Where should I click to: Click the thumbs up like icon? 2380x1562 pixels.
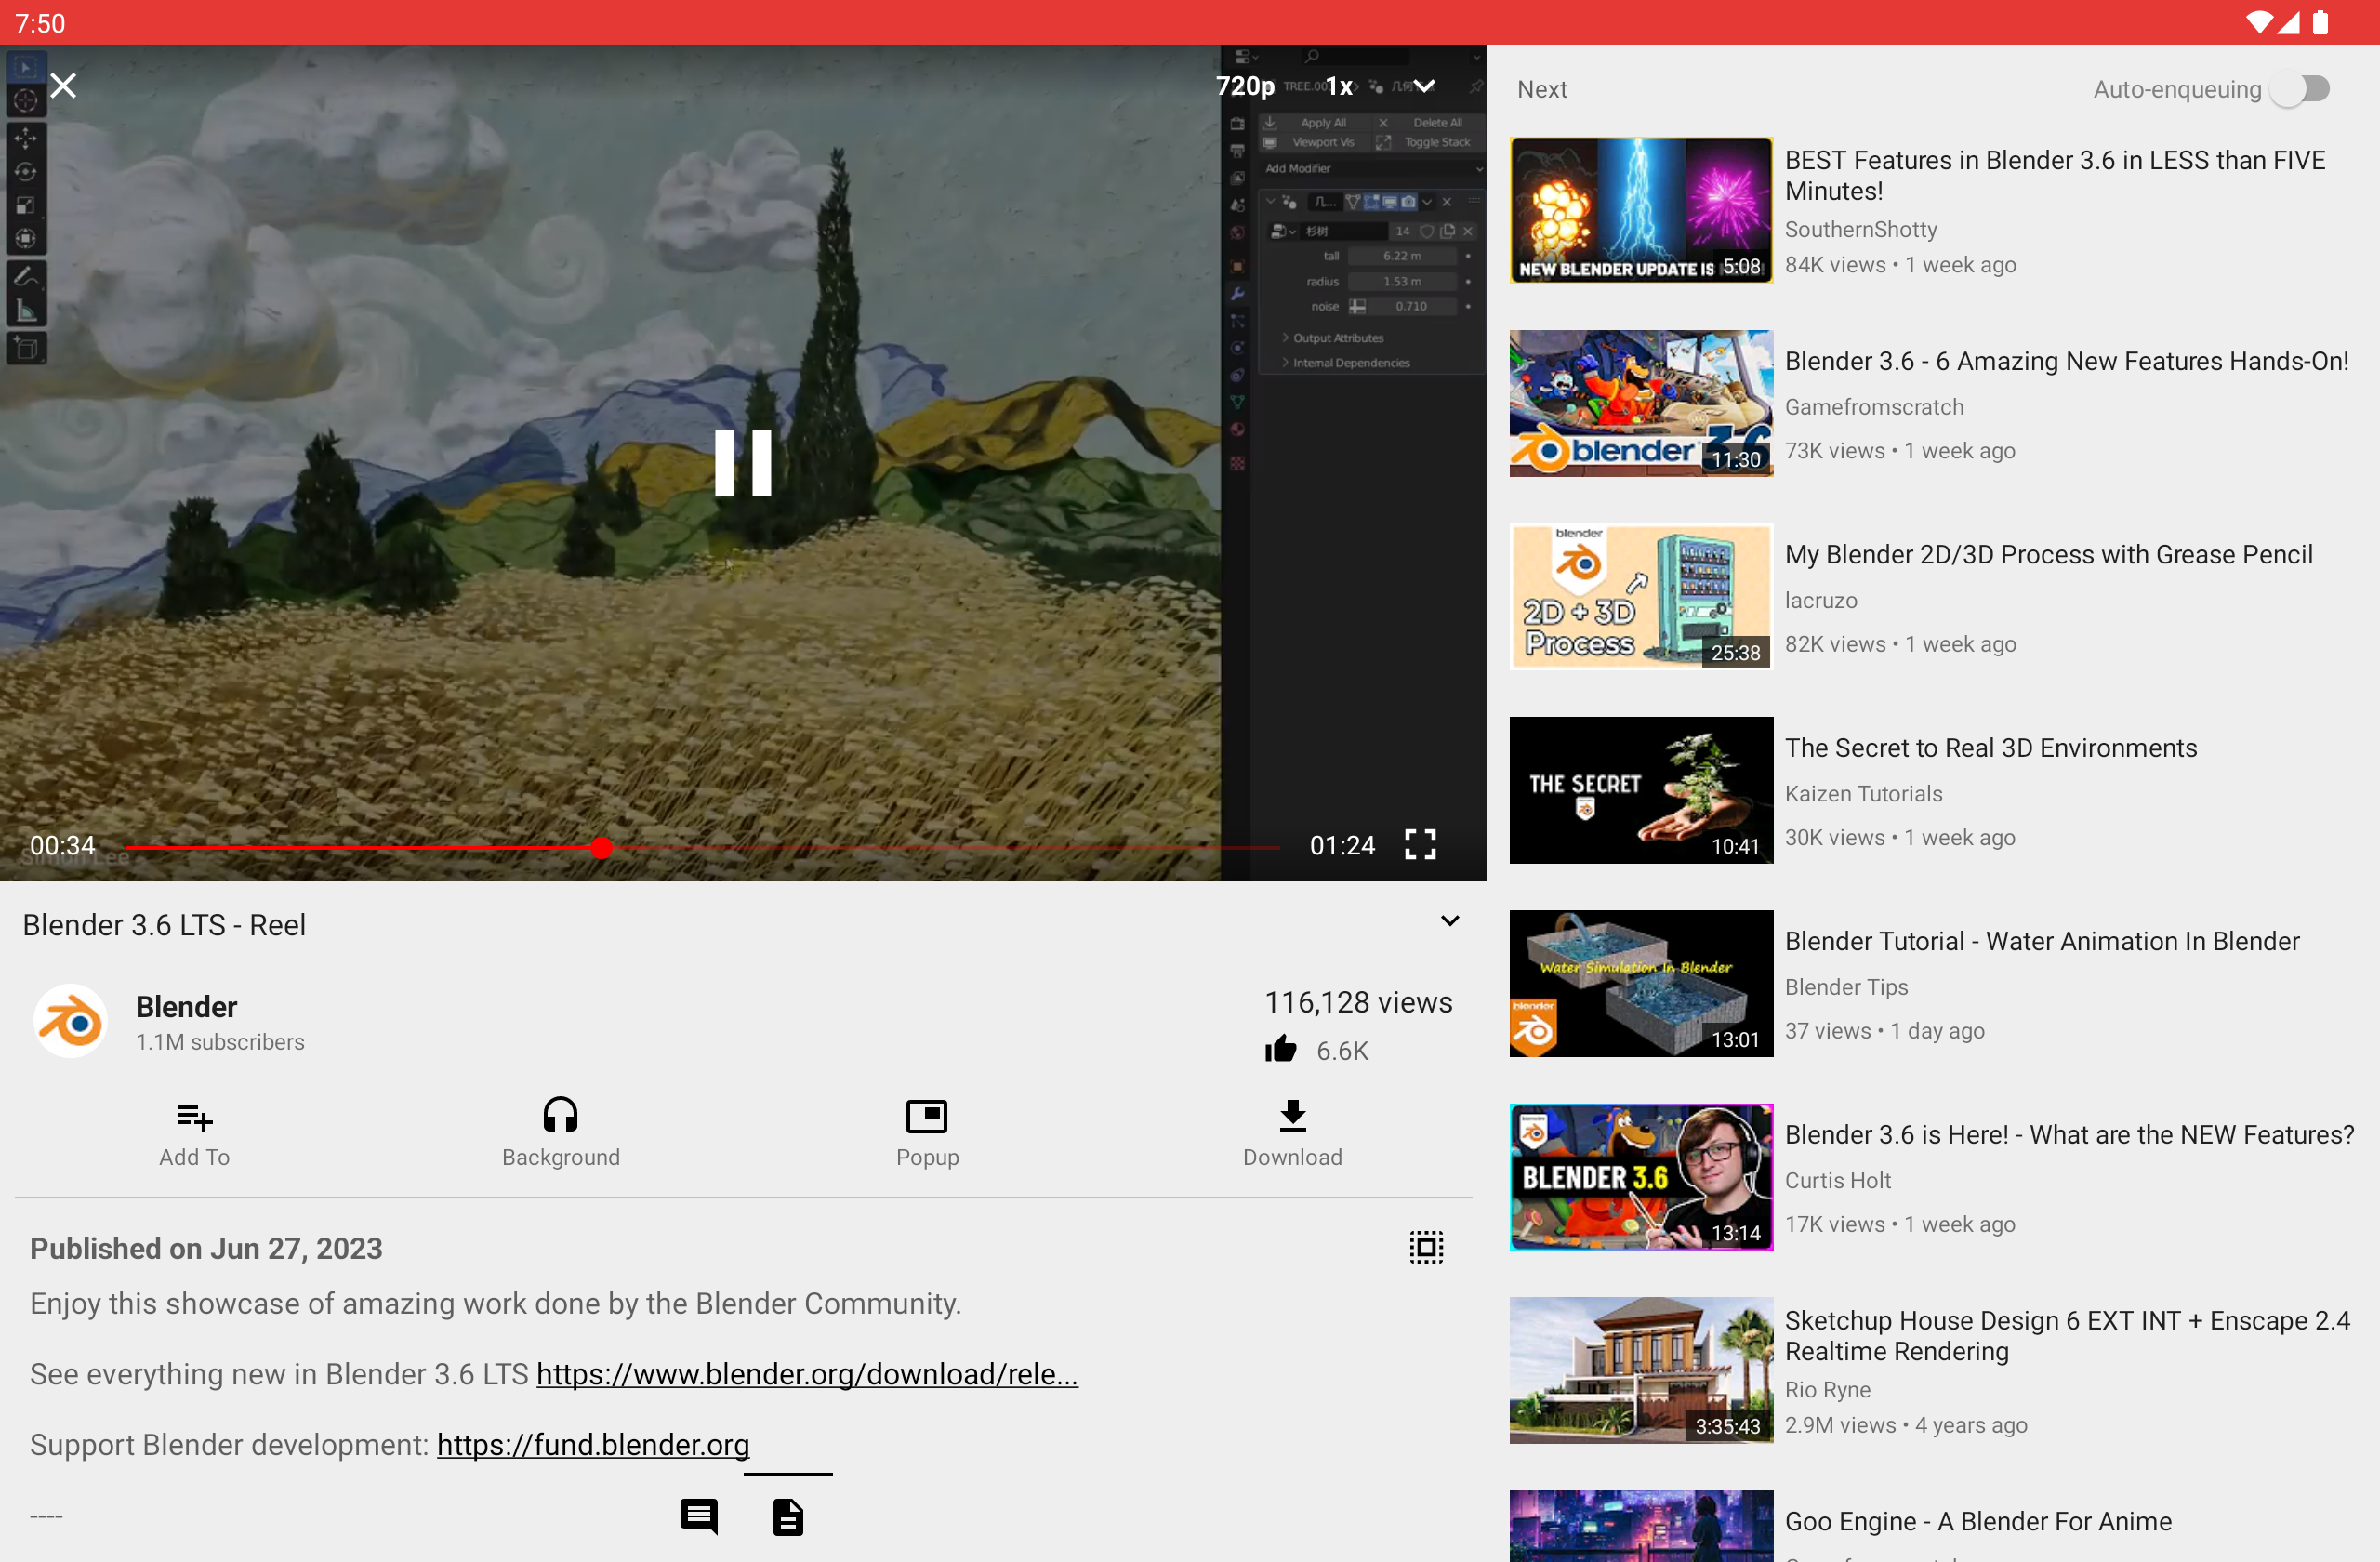click(1281, 1050)
